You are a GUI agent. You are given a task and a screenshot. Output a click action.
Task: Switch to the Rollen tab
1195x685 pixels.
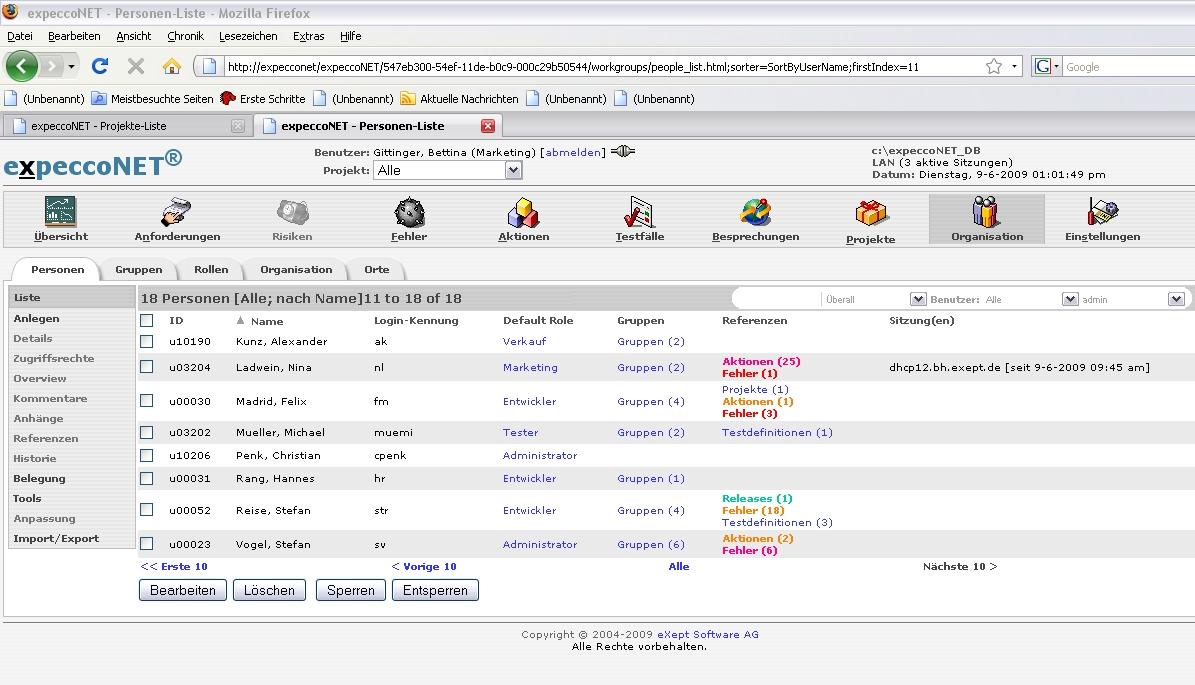211,269
